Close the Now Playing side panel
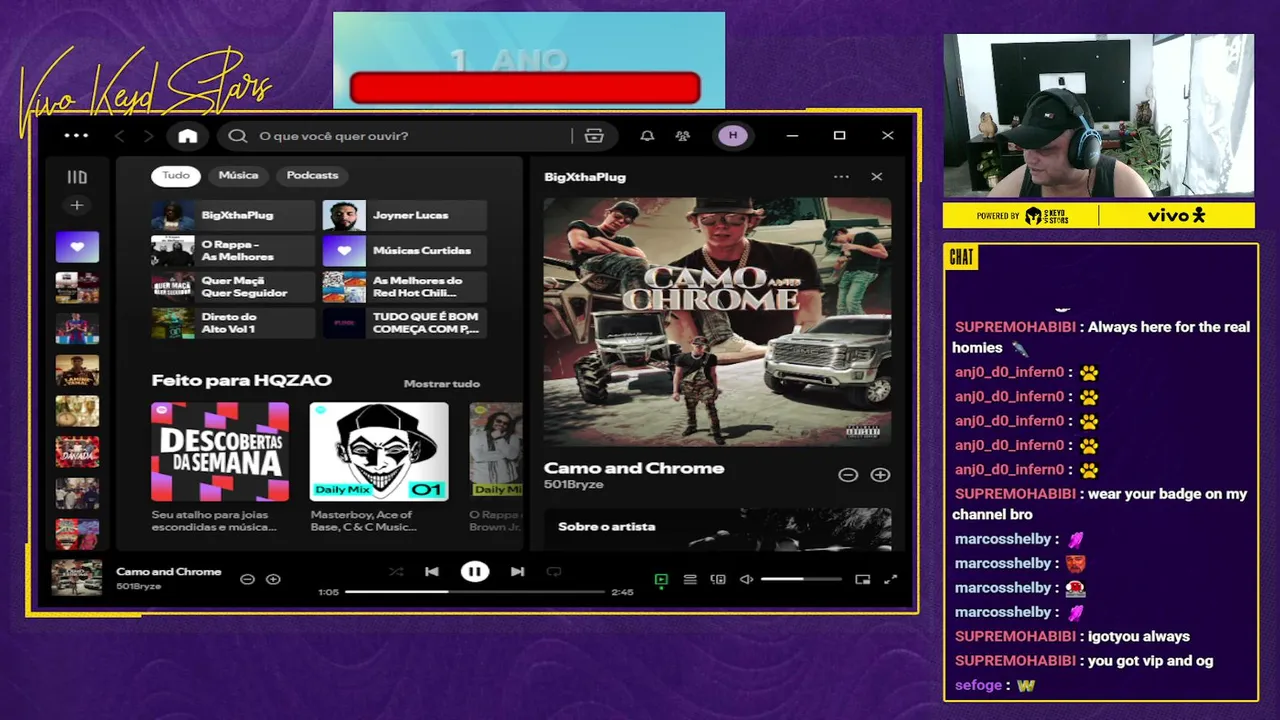This screenshot has height=720, width=1280. pos(877,177)
